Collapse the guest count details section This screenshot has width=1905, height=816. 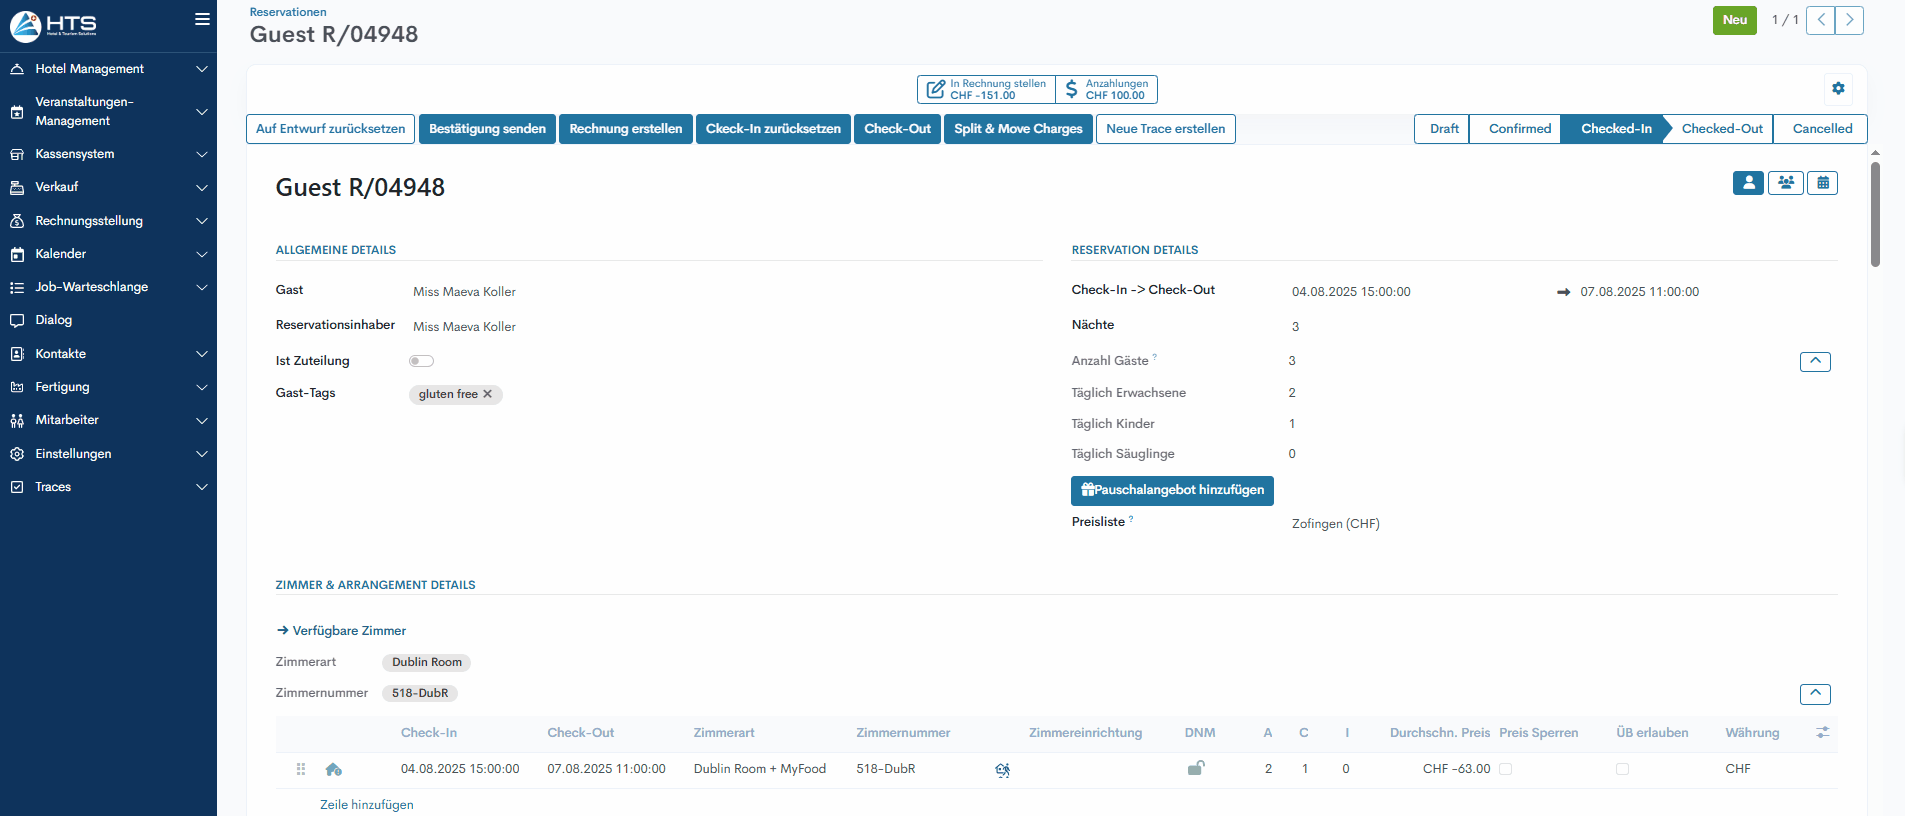pos(1815,361)
